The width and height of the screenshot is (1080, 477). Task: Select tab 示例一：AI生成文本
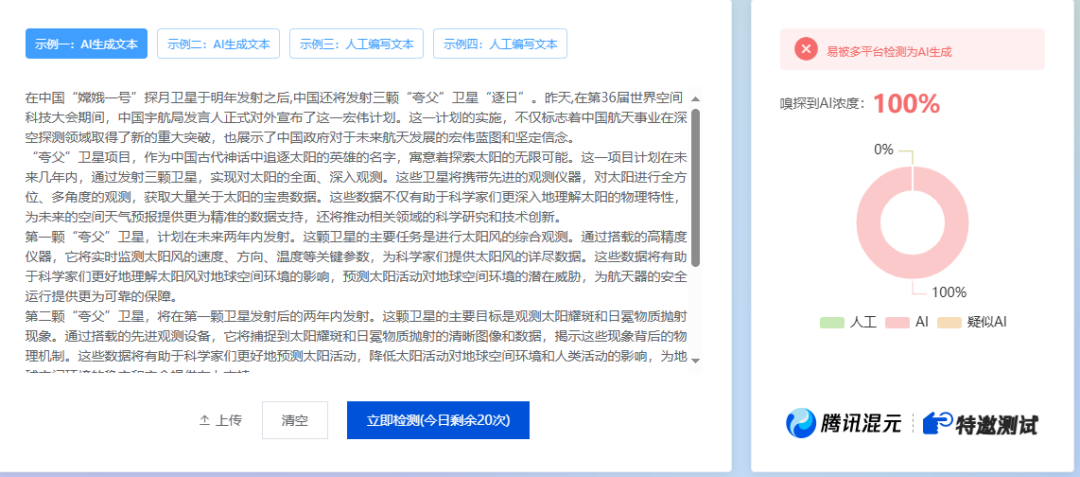87,44
